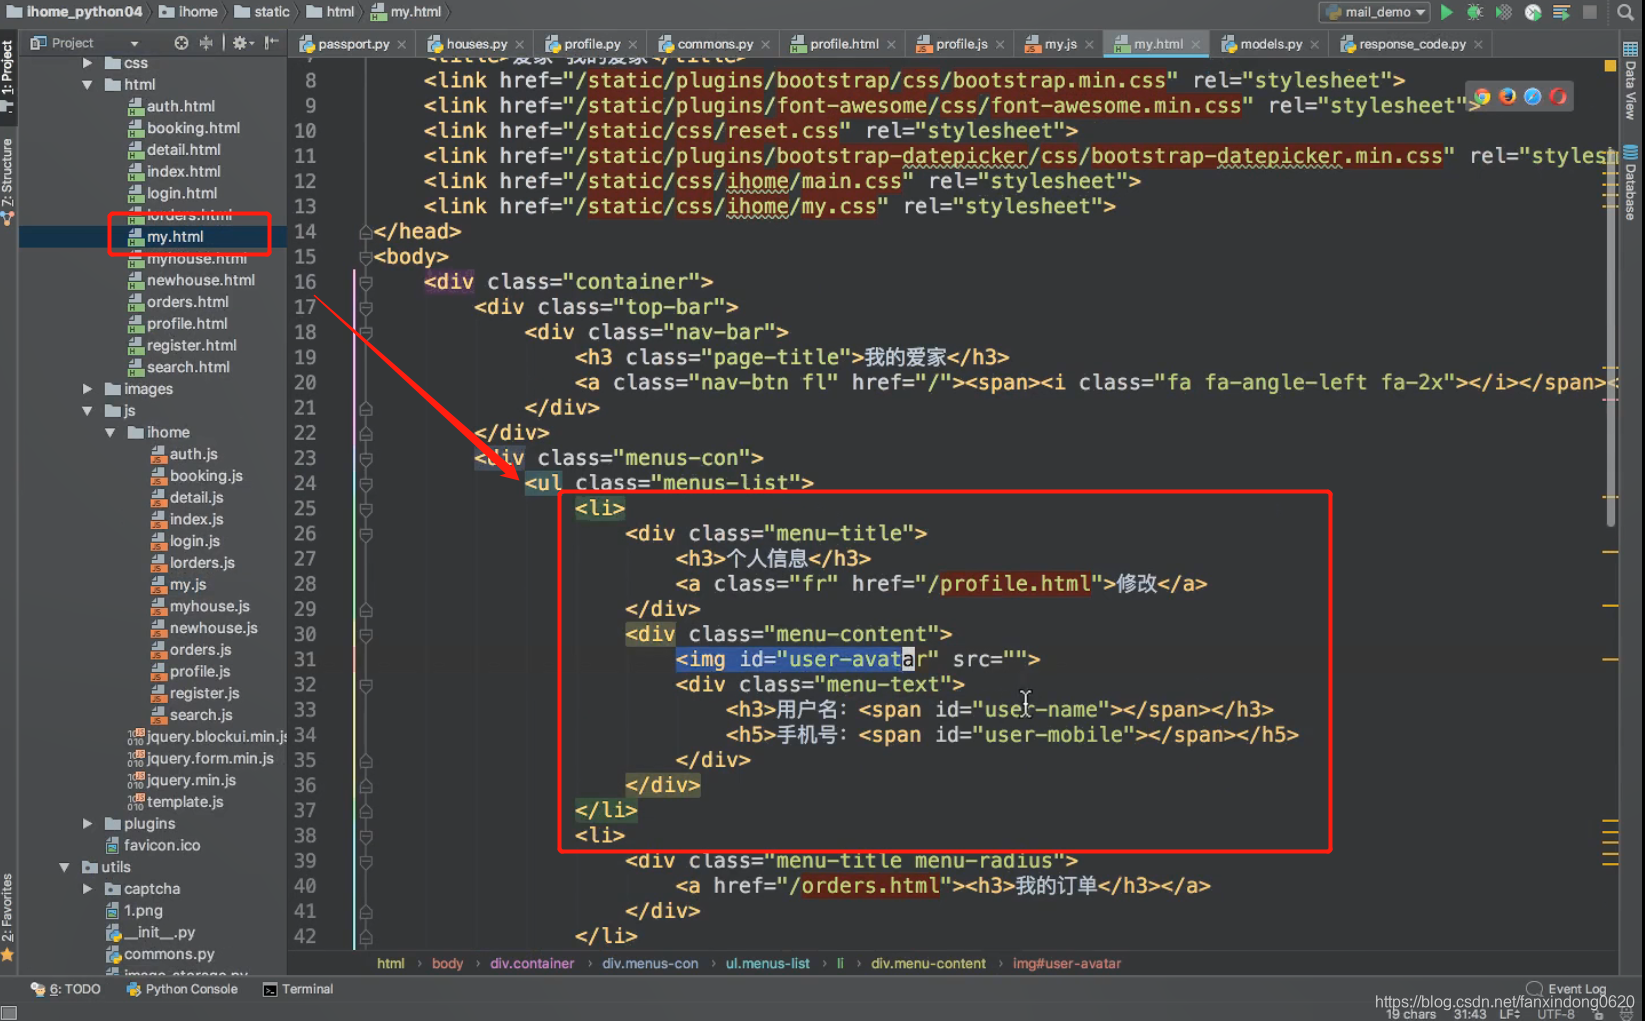Click UTF-8 encoding in status bar
The height and width of the screenshot is (1021, 1645).
pos(1556,1014)
